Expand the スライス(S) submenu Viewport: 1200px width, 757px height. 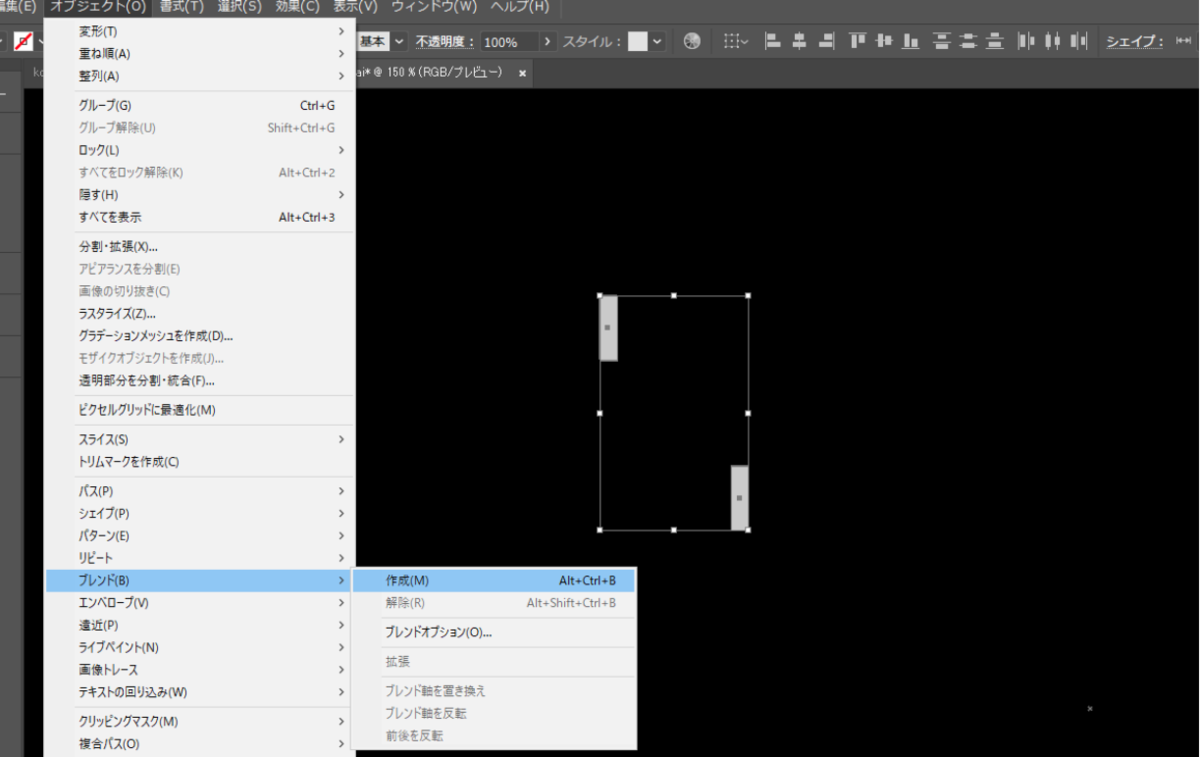[x=199, y=439]
